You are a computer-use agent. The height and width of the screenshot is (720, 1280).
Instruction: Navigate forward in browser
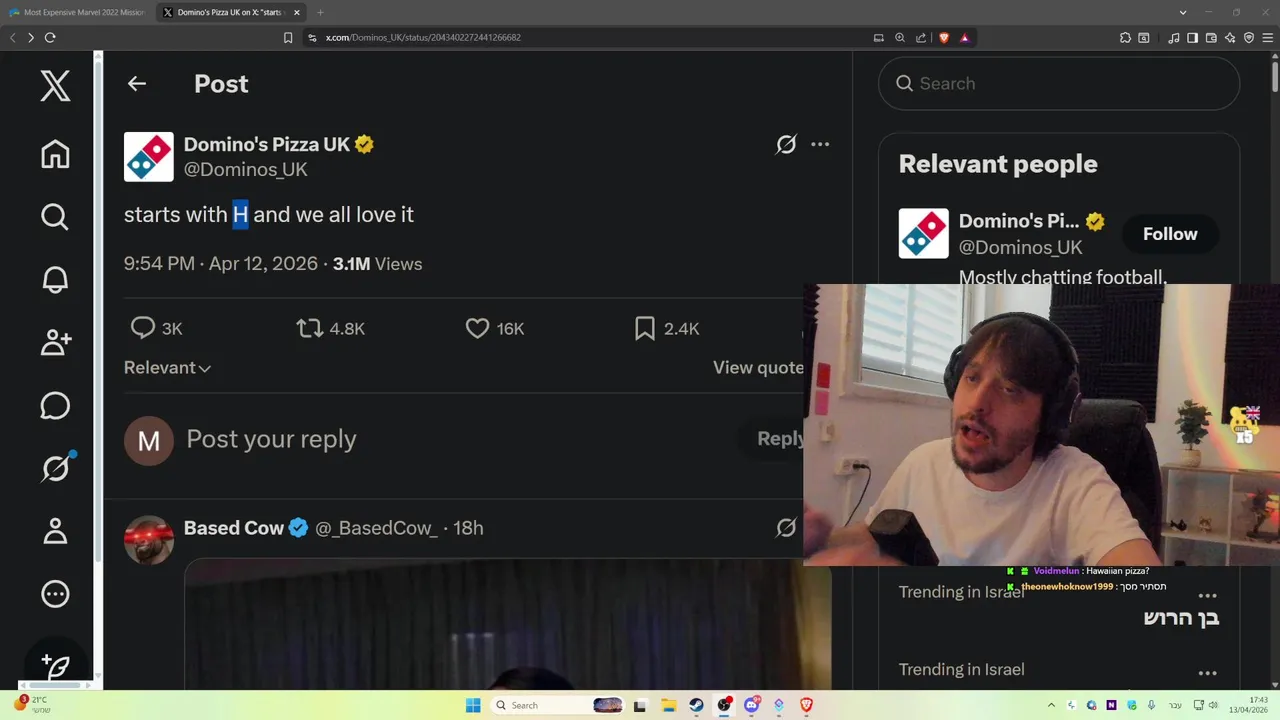click(31, 38)
